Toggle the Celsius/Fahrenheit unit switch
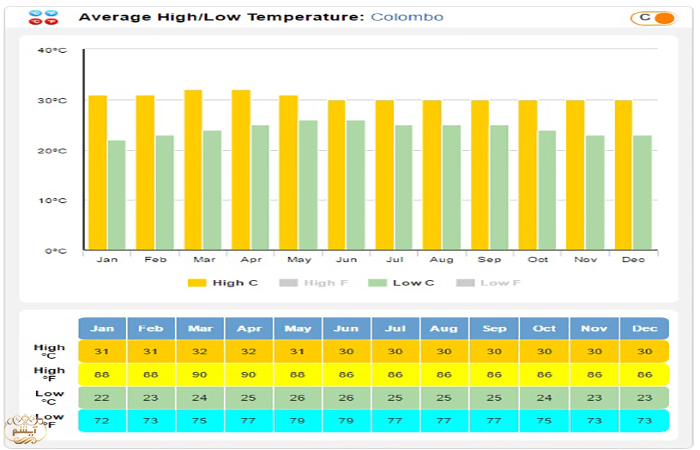The image size is (700, 450). [x=654, y=17]
